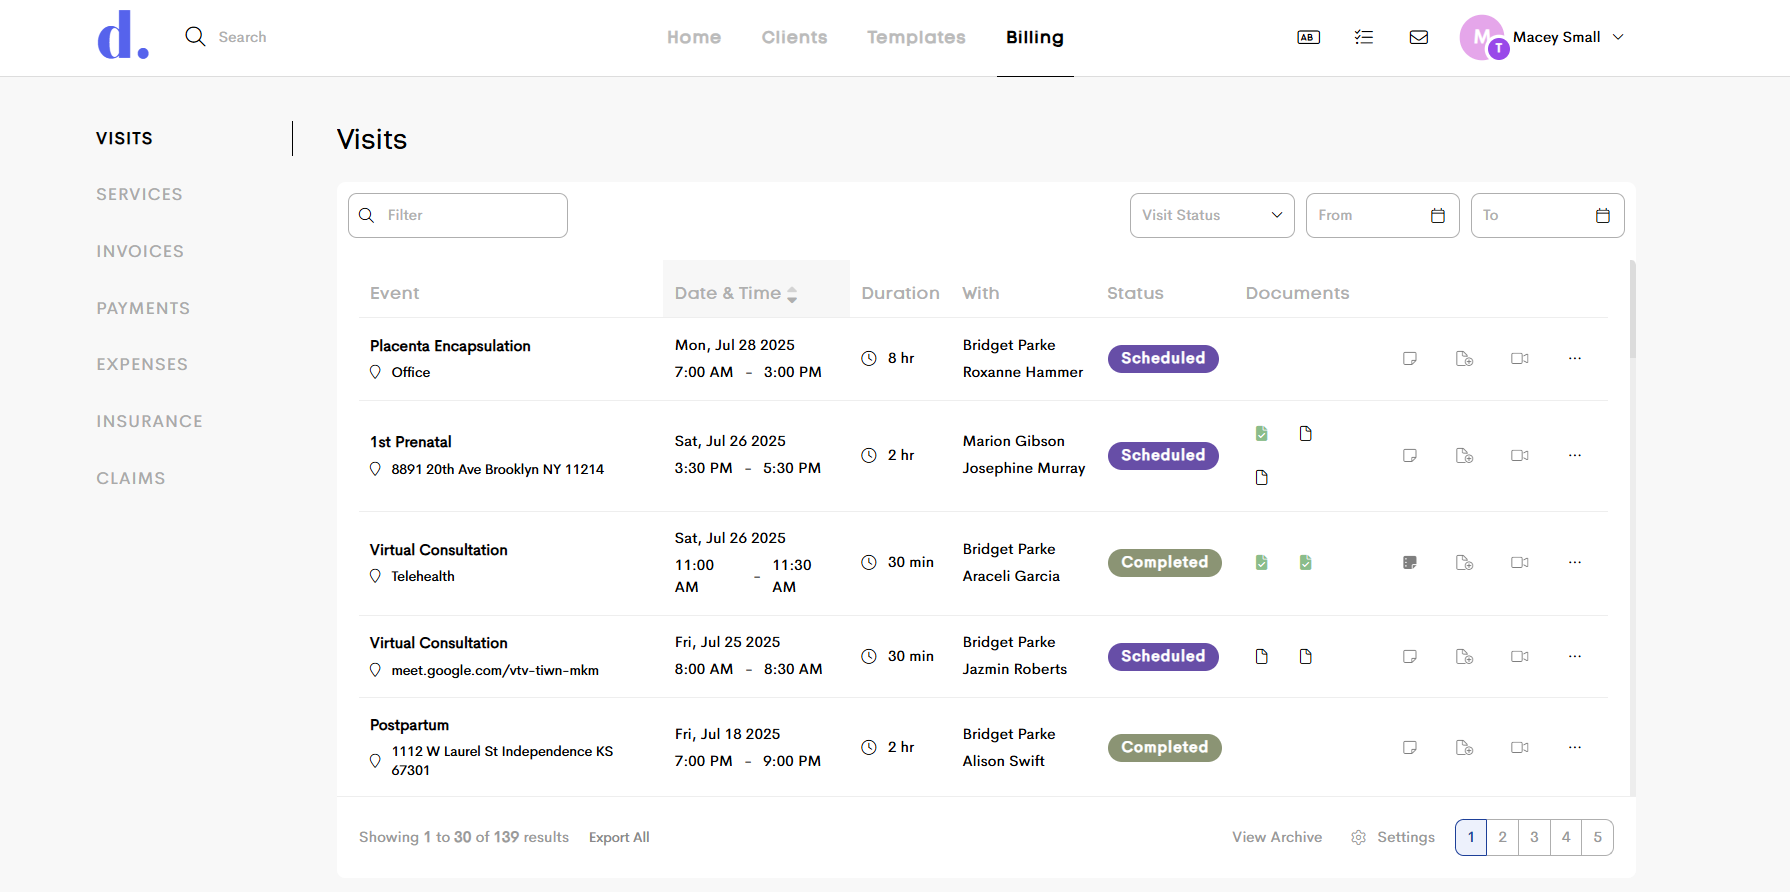Open more options for Araceli Garcia row
This screenshot has height=892, width=1790.
point(1575,562)
